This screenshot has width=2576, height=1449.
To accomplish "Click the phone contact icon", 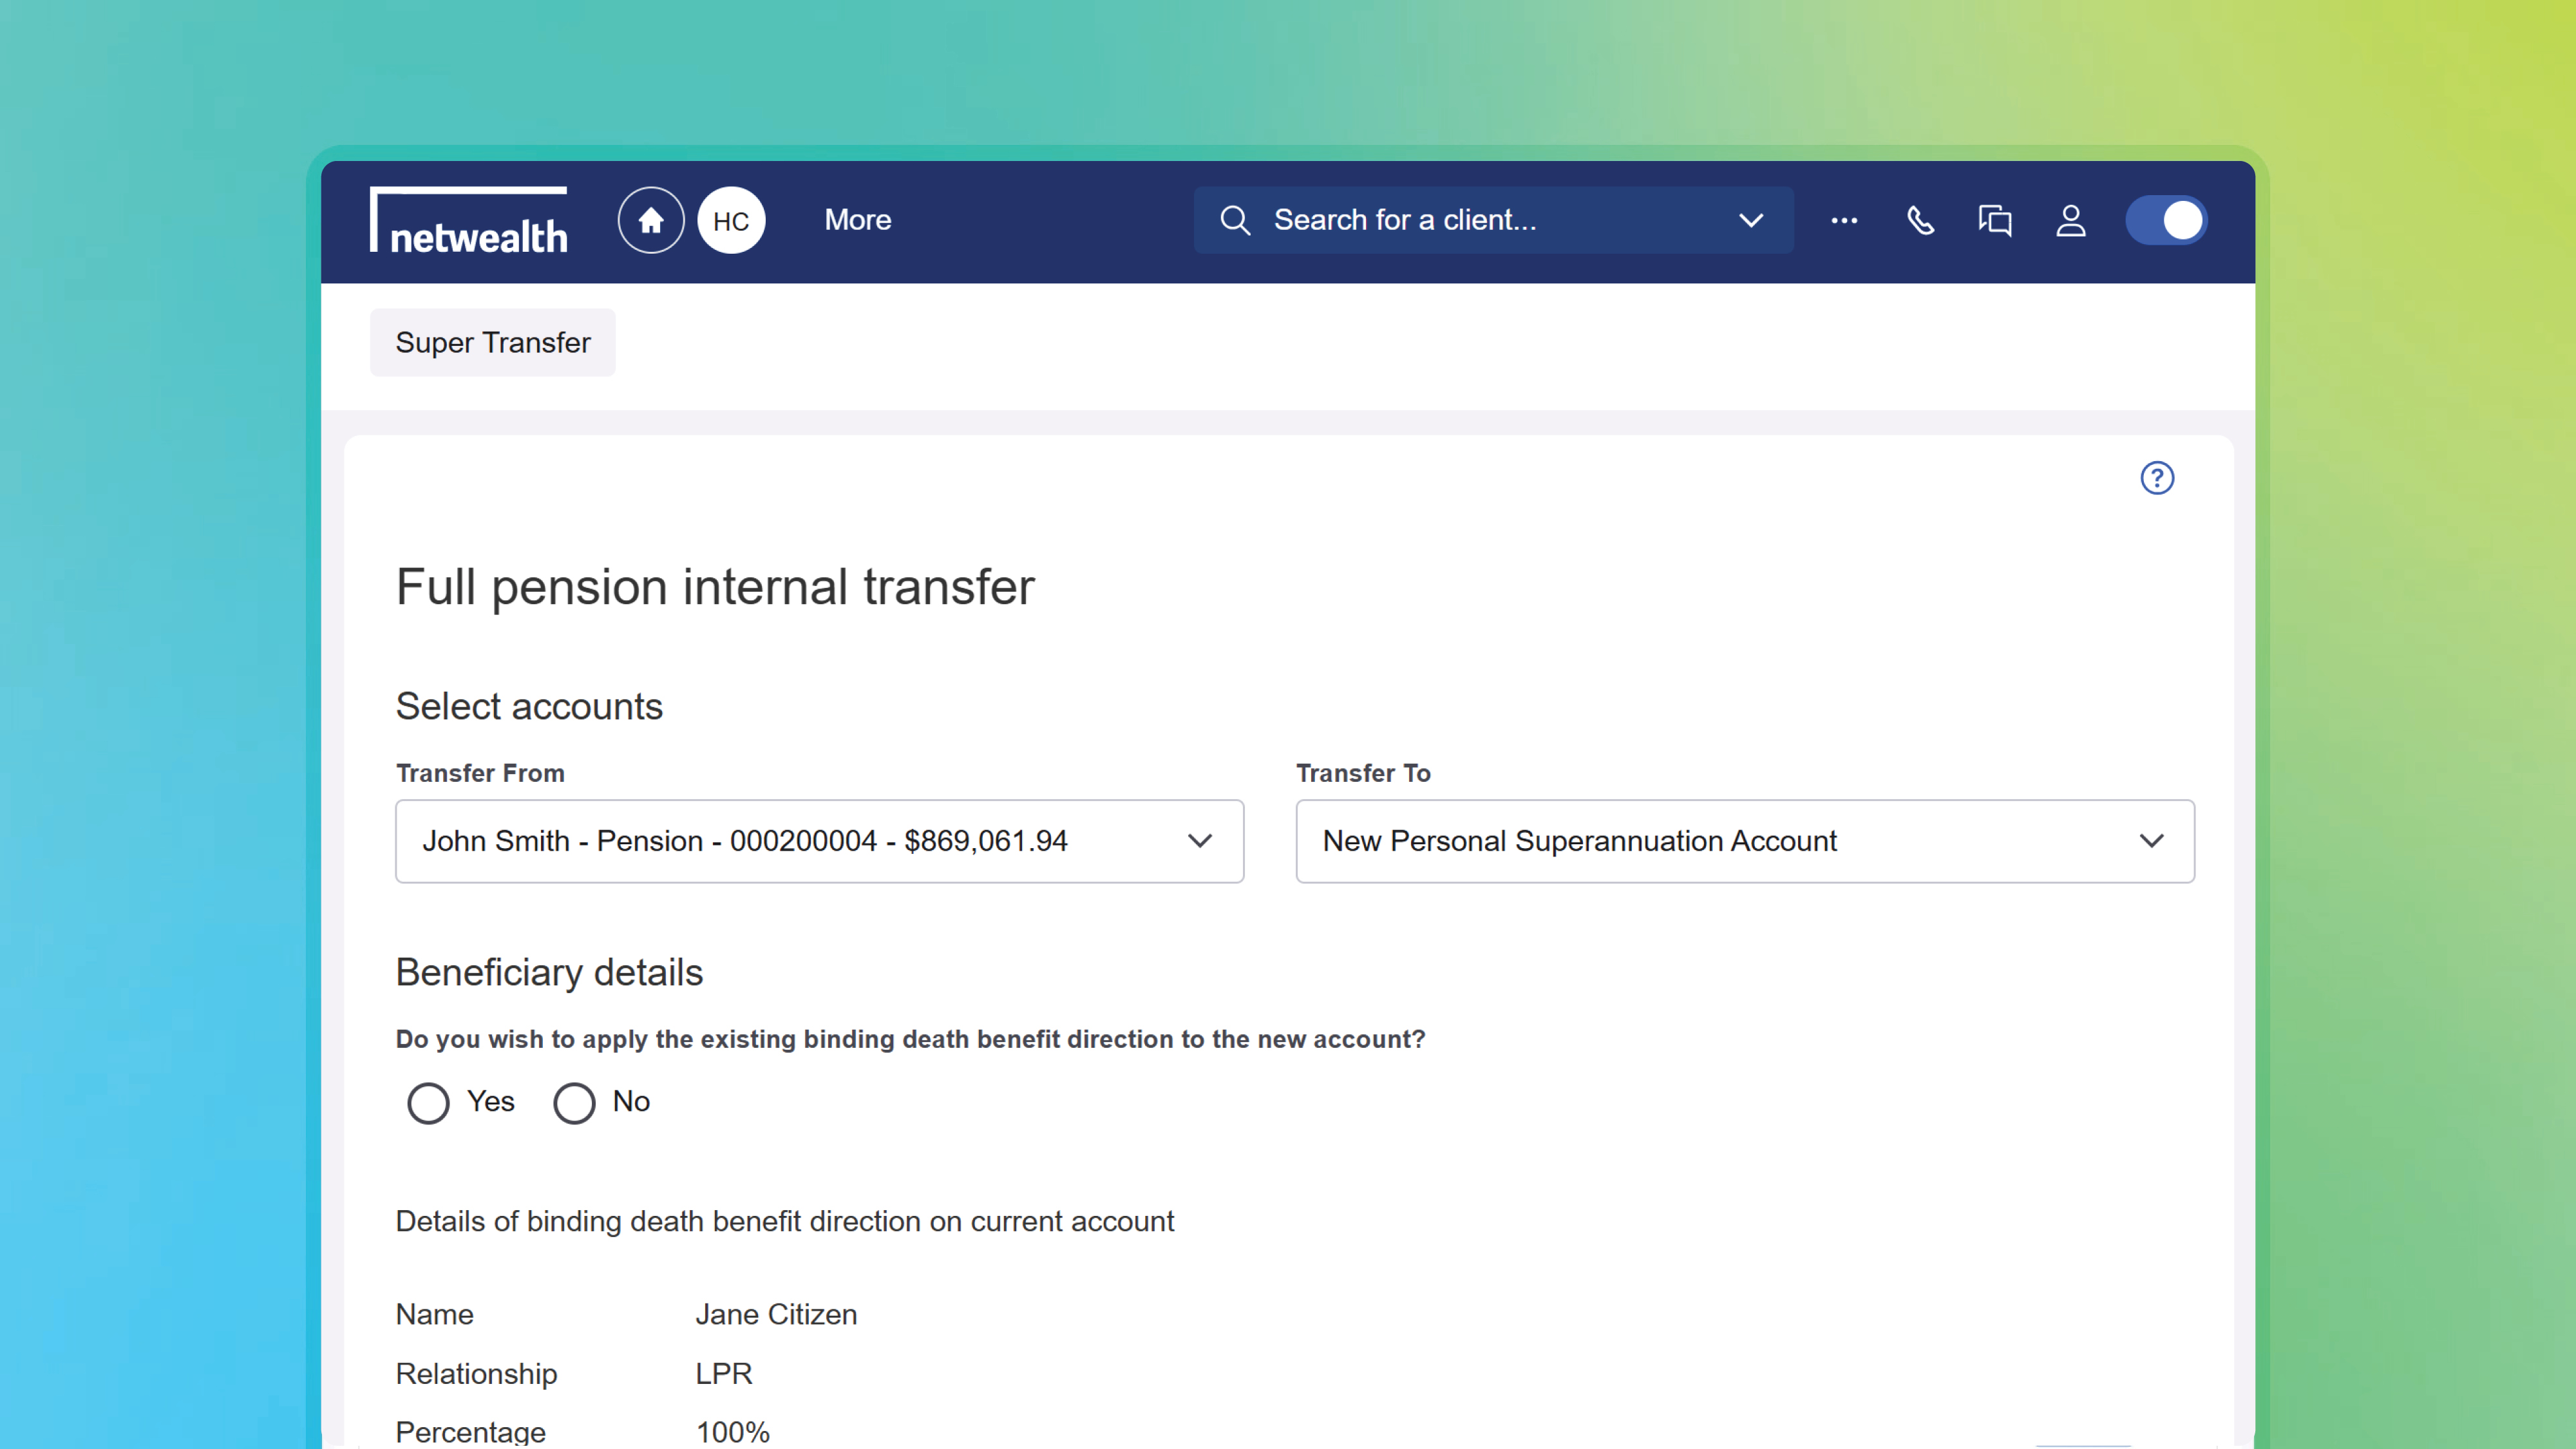I will pyautogui.click(x=1920, y=220).
